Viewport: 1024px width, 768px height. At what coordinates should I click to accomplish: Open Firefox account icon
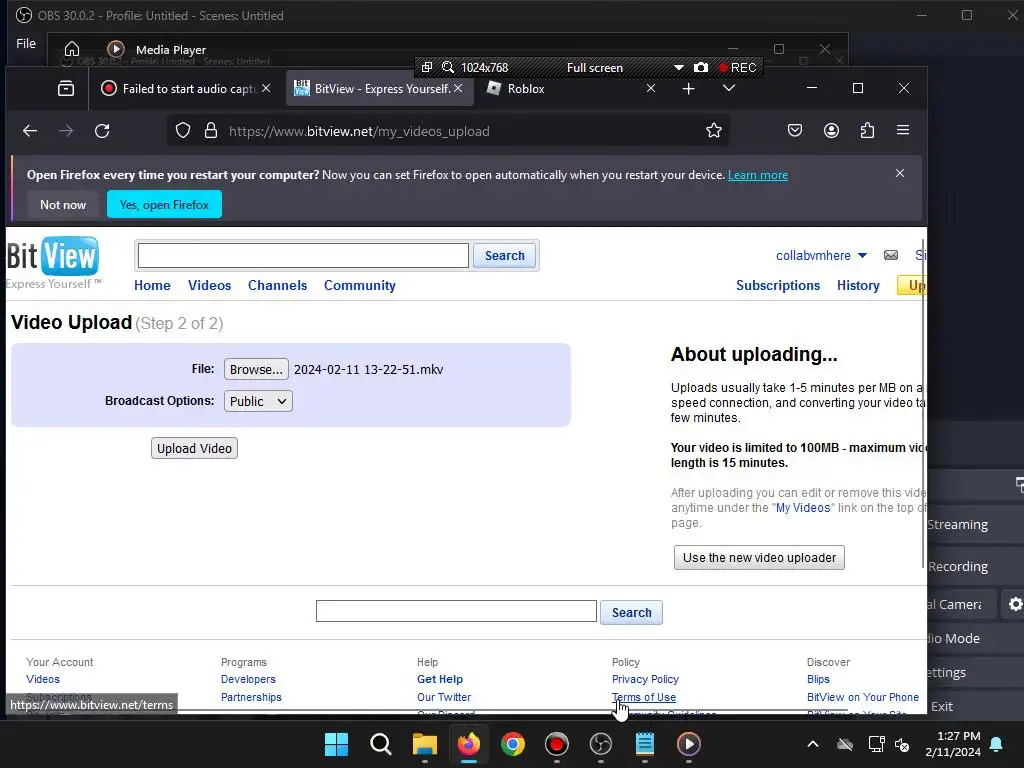coord(831,131)
